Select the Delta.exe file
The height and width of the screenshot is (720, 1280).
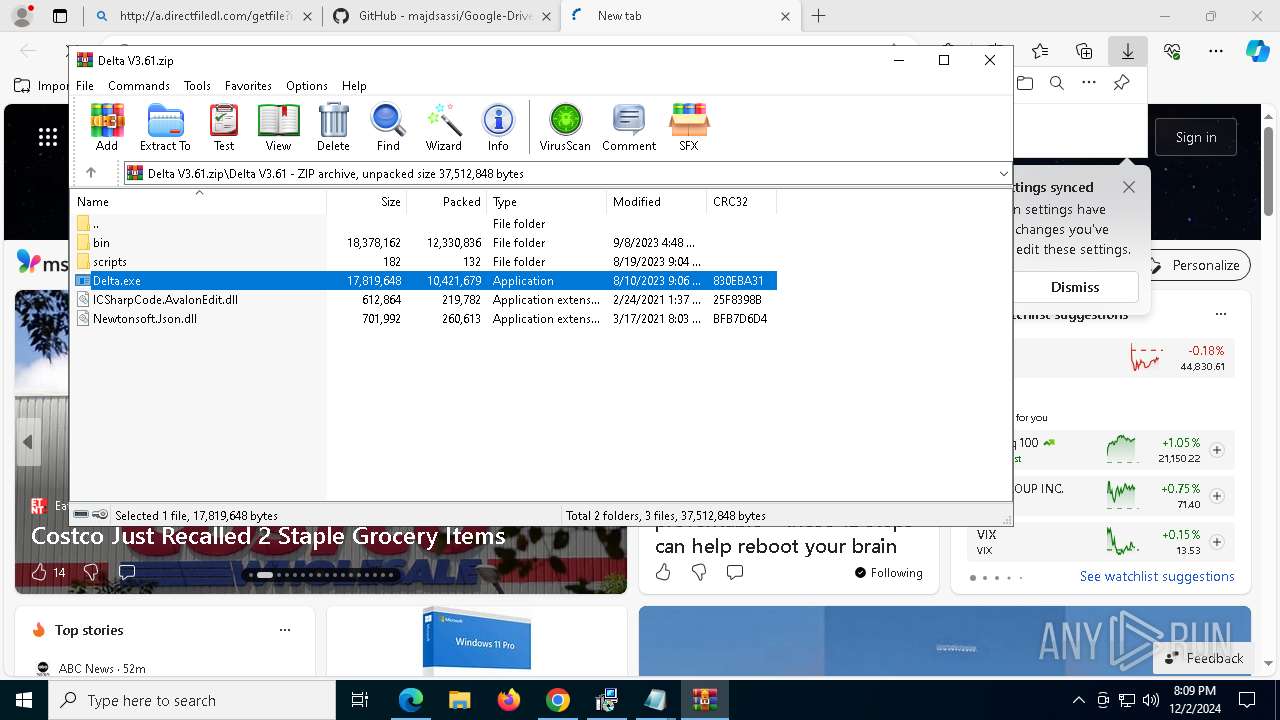tap(424, 281)
